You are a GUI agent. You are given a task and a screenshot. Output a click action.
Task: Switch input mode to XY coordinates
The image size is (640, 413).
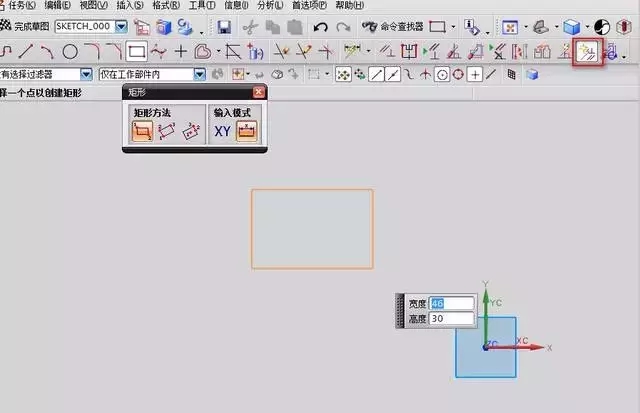coord(222,131)
